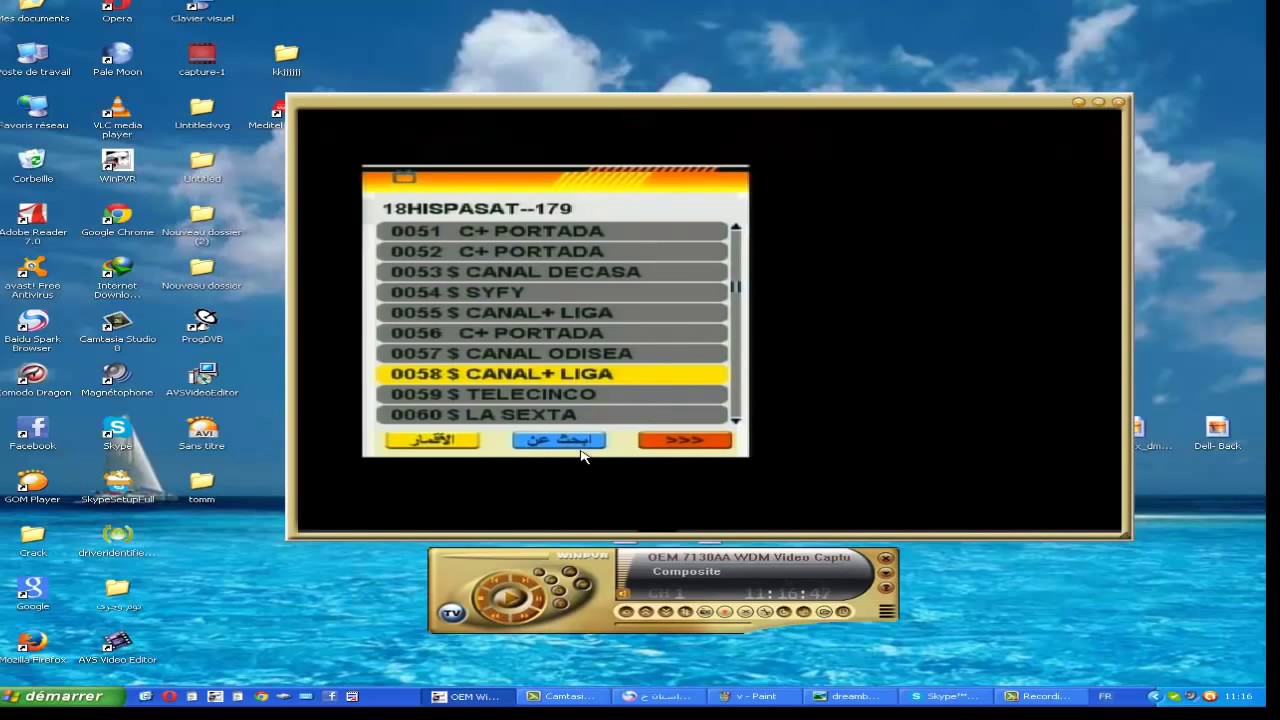
Task: Open GOM Player desktop icon
Action: pyautogui.click(x=32, y=487)
